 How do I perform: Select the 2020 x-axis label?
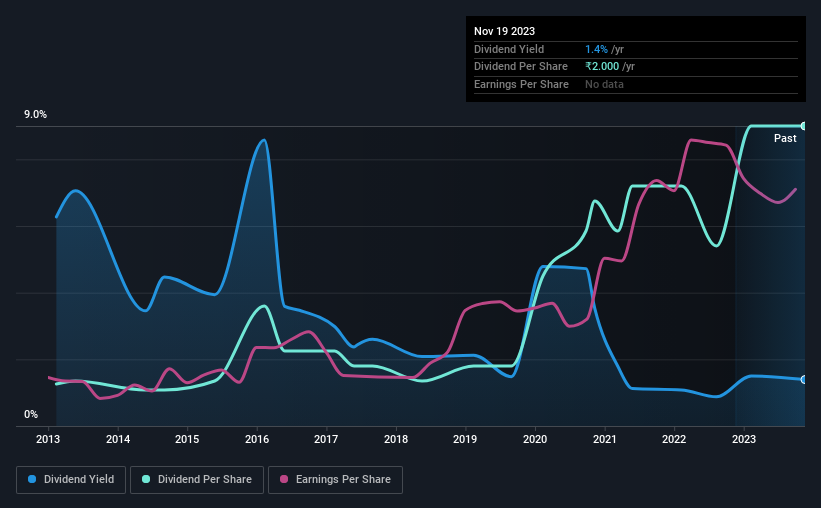[x=535, y=439]
